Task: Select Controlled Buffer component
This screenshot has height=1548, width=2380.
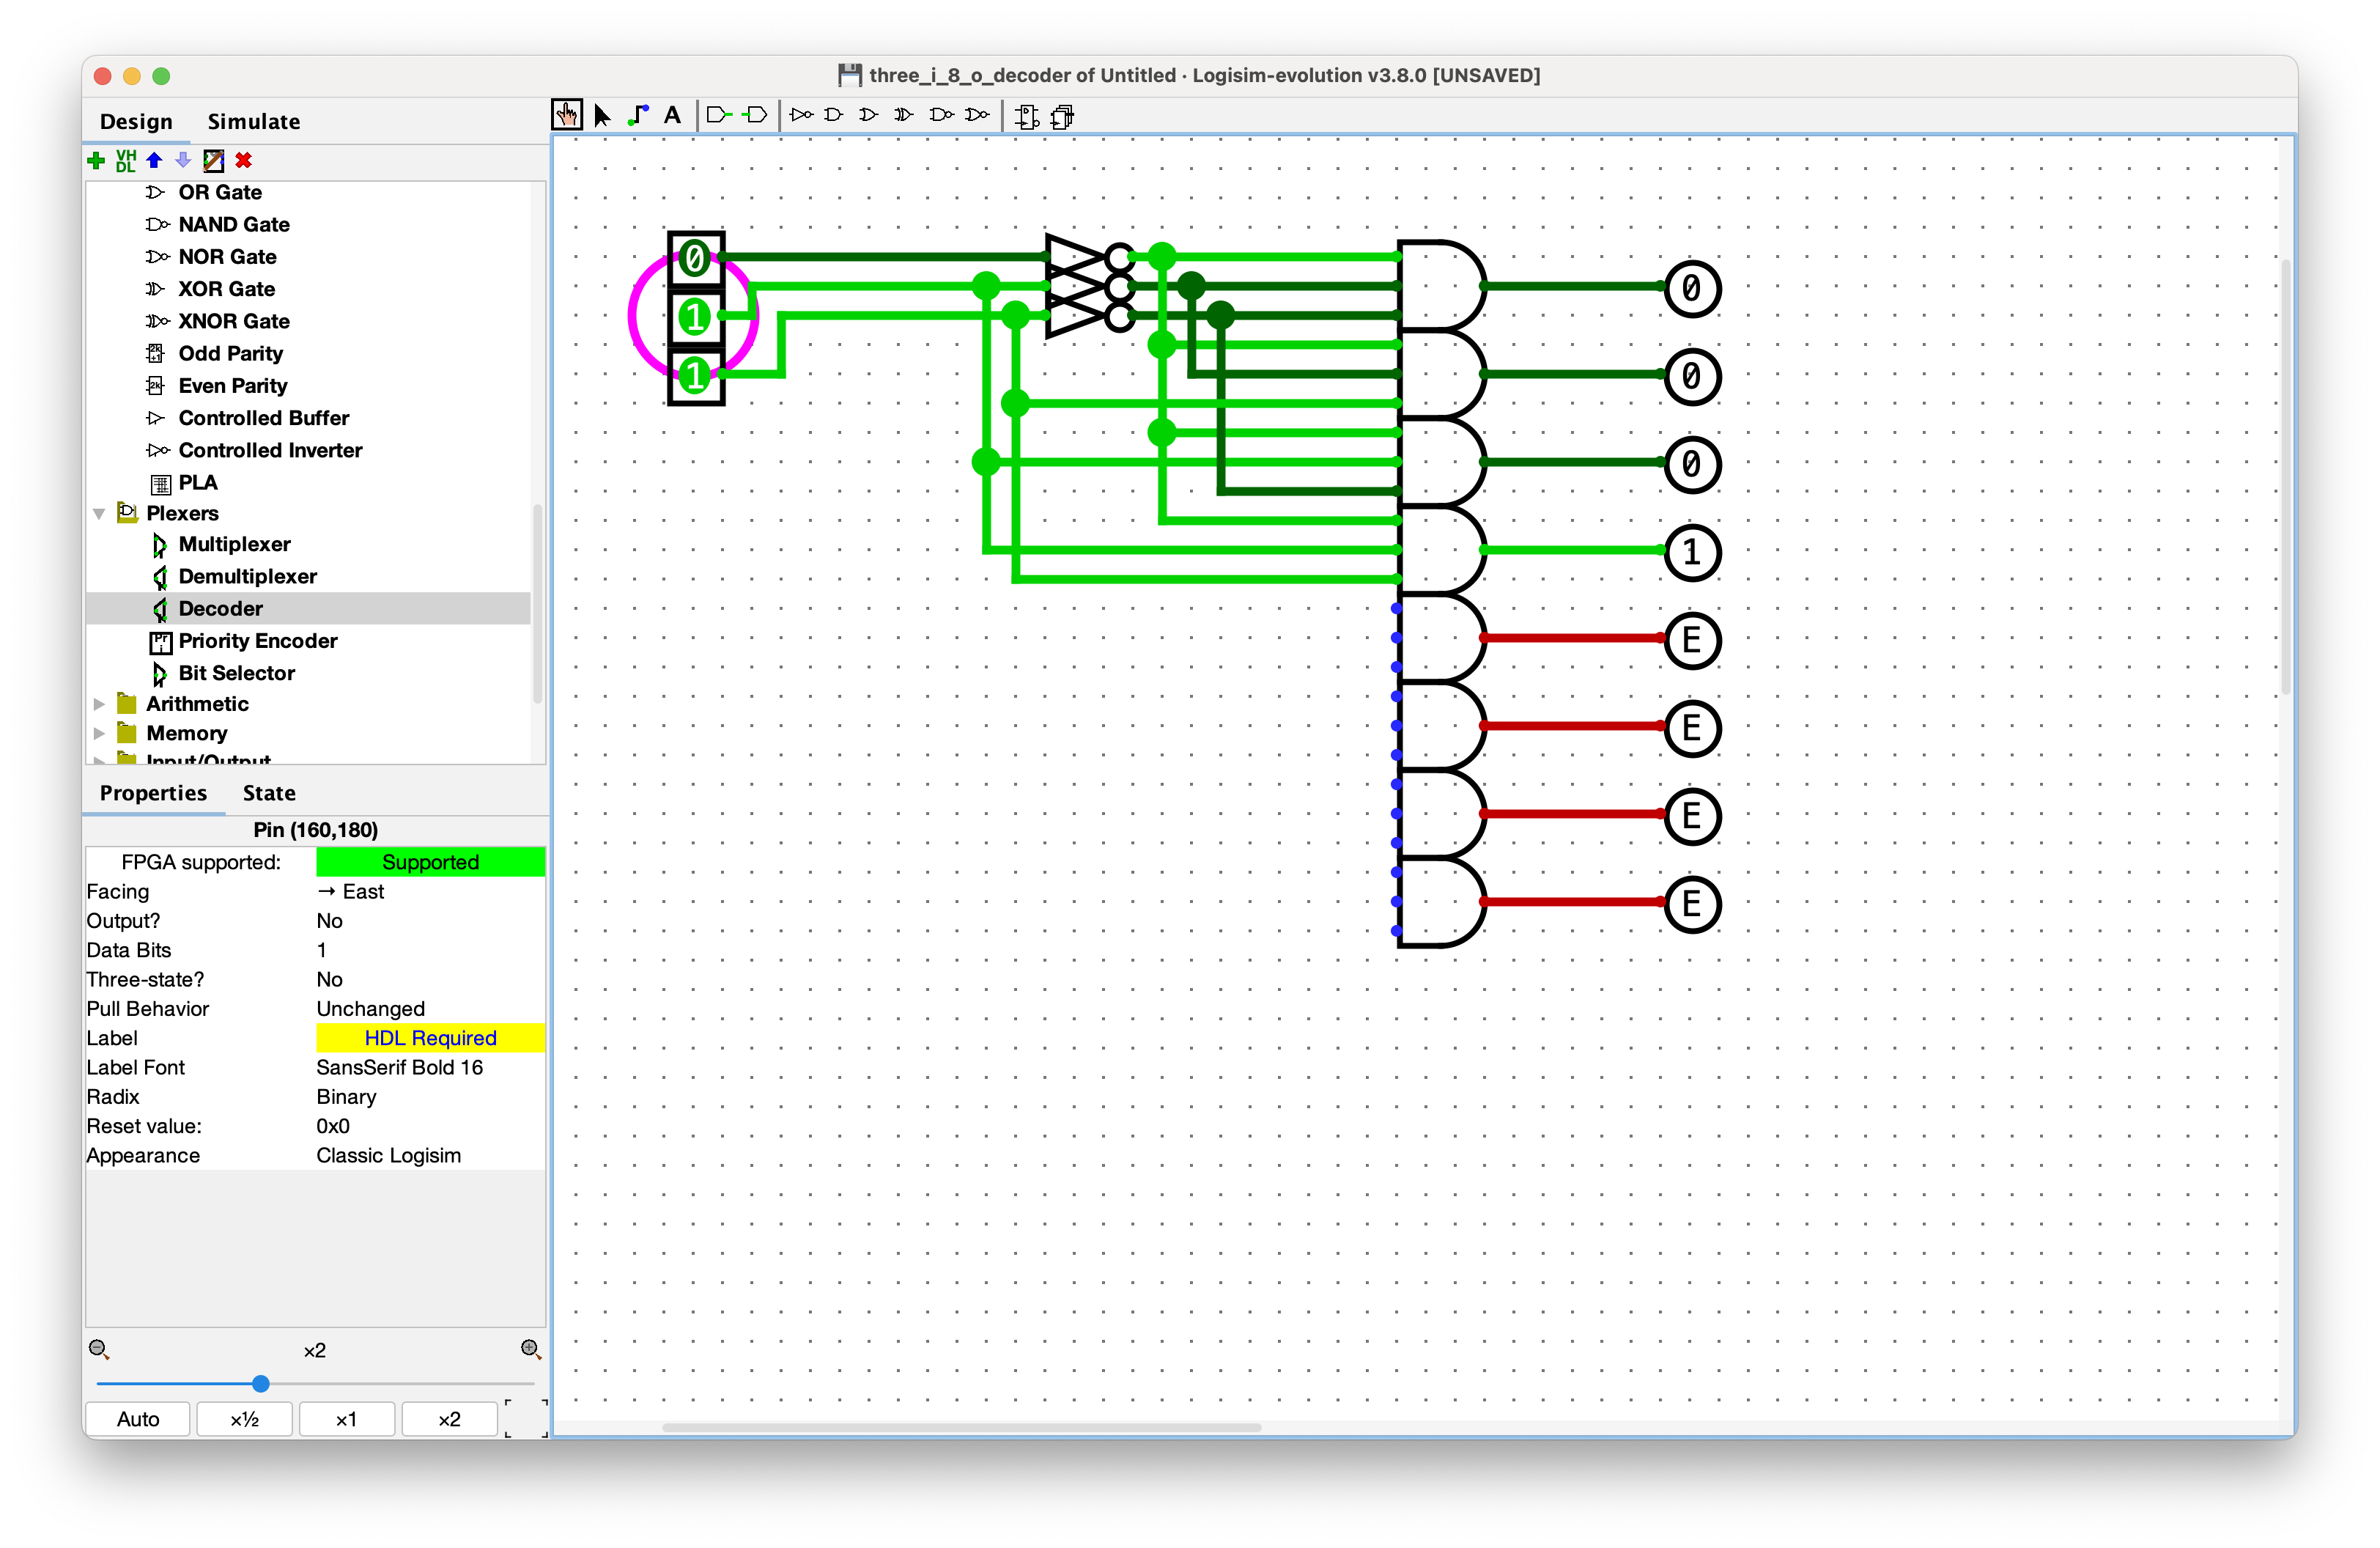Action: 263,418
